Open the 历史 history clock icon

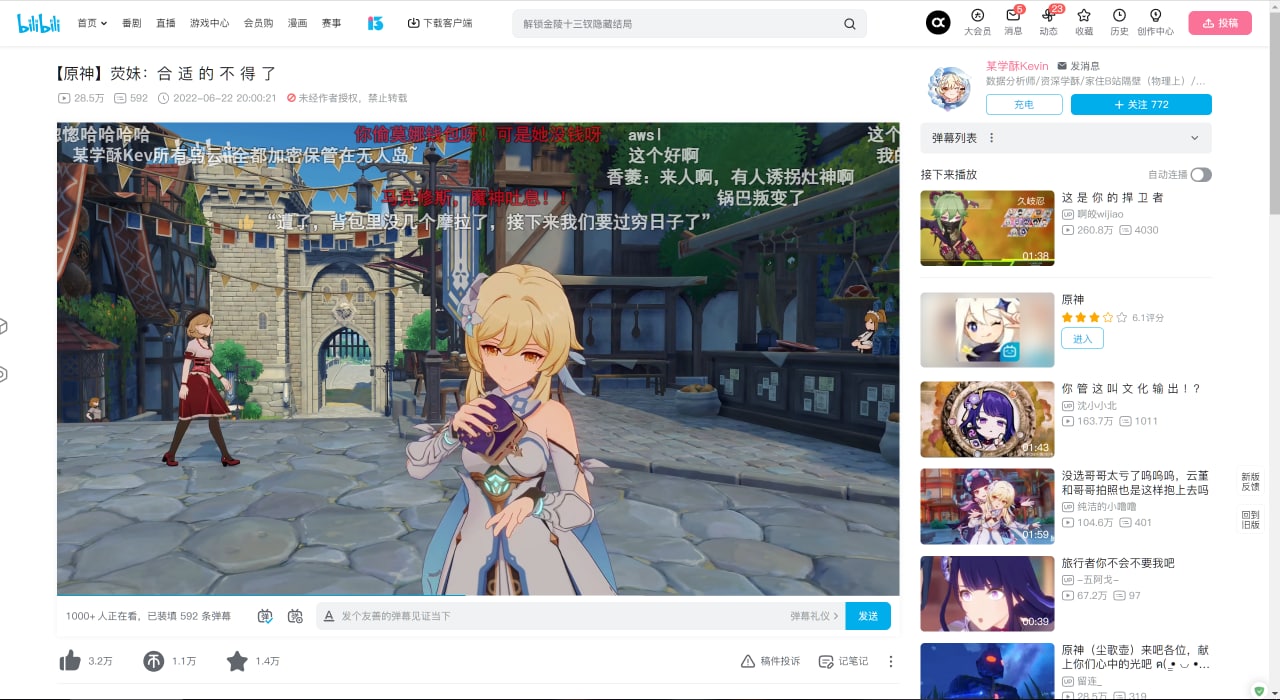point(1119,17)
